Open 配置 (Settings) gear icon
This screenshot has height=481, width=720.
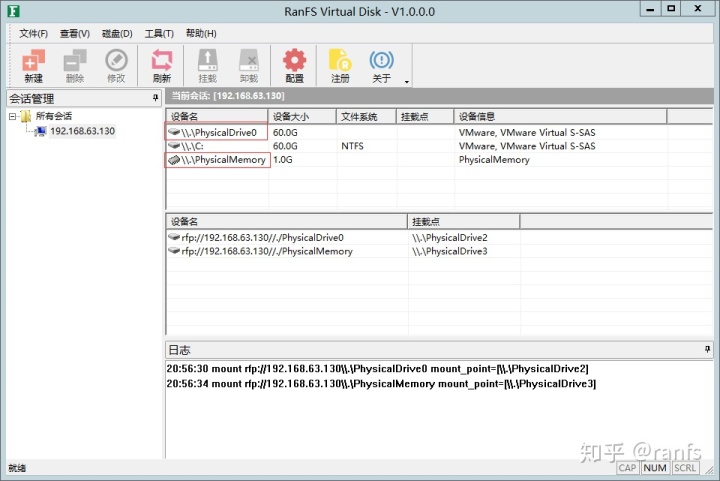(294, 66)
